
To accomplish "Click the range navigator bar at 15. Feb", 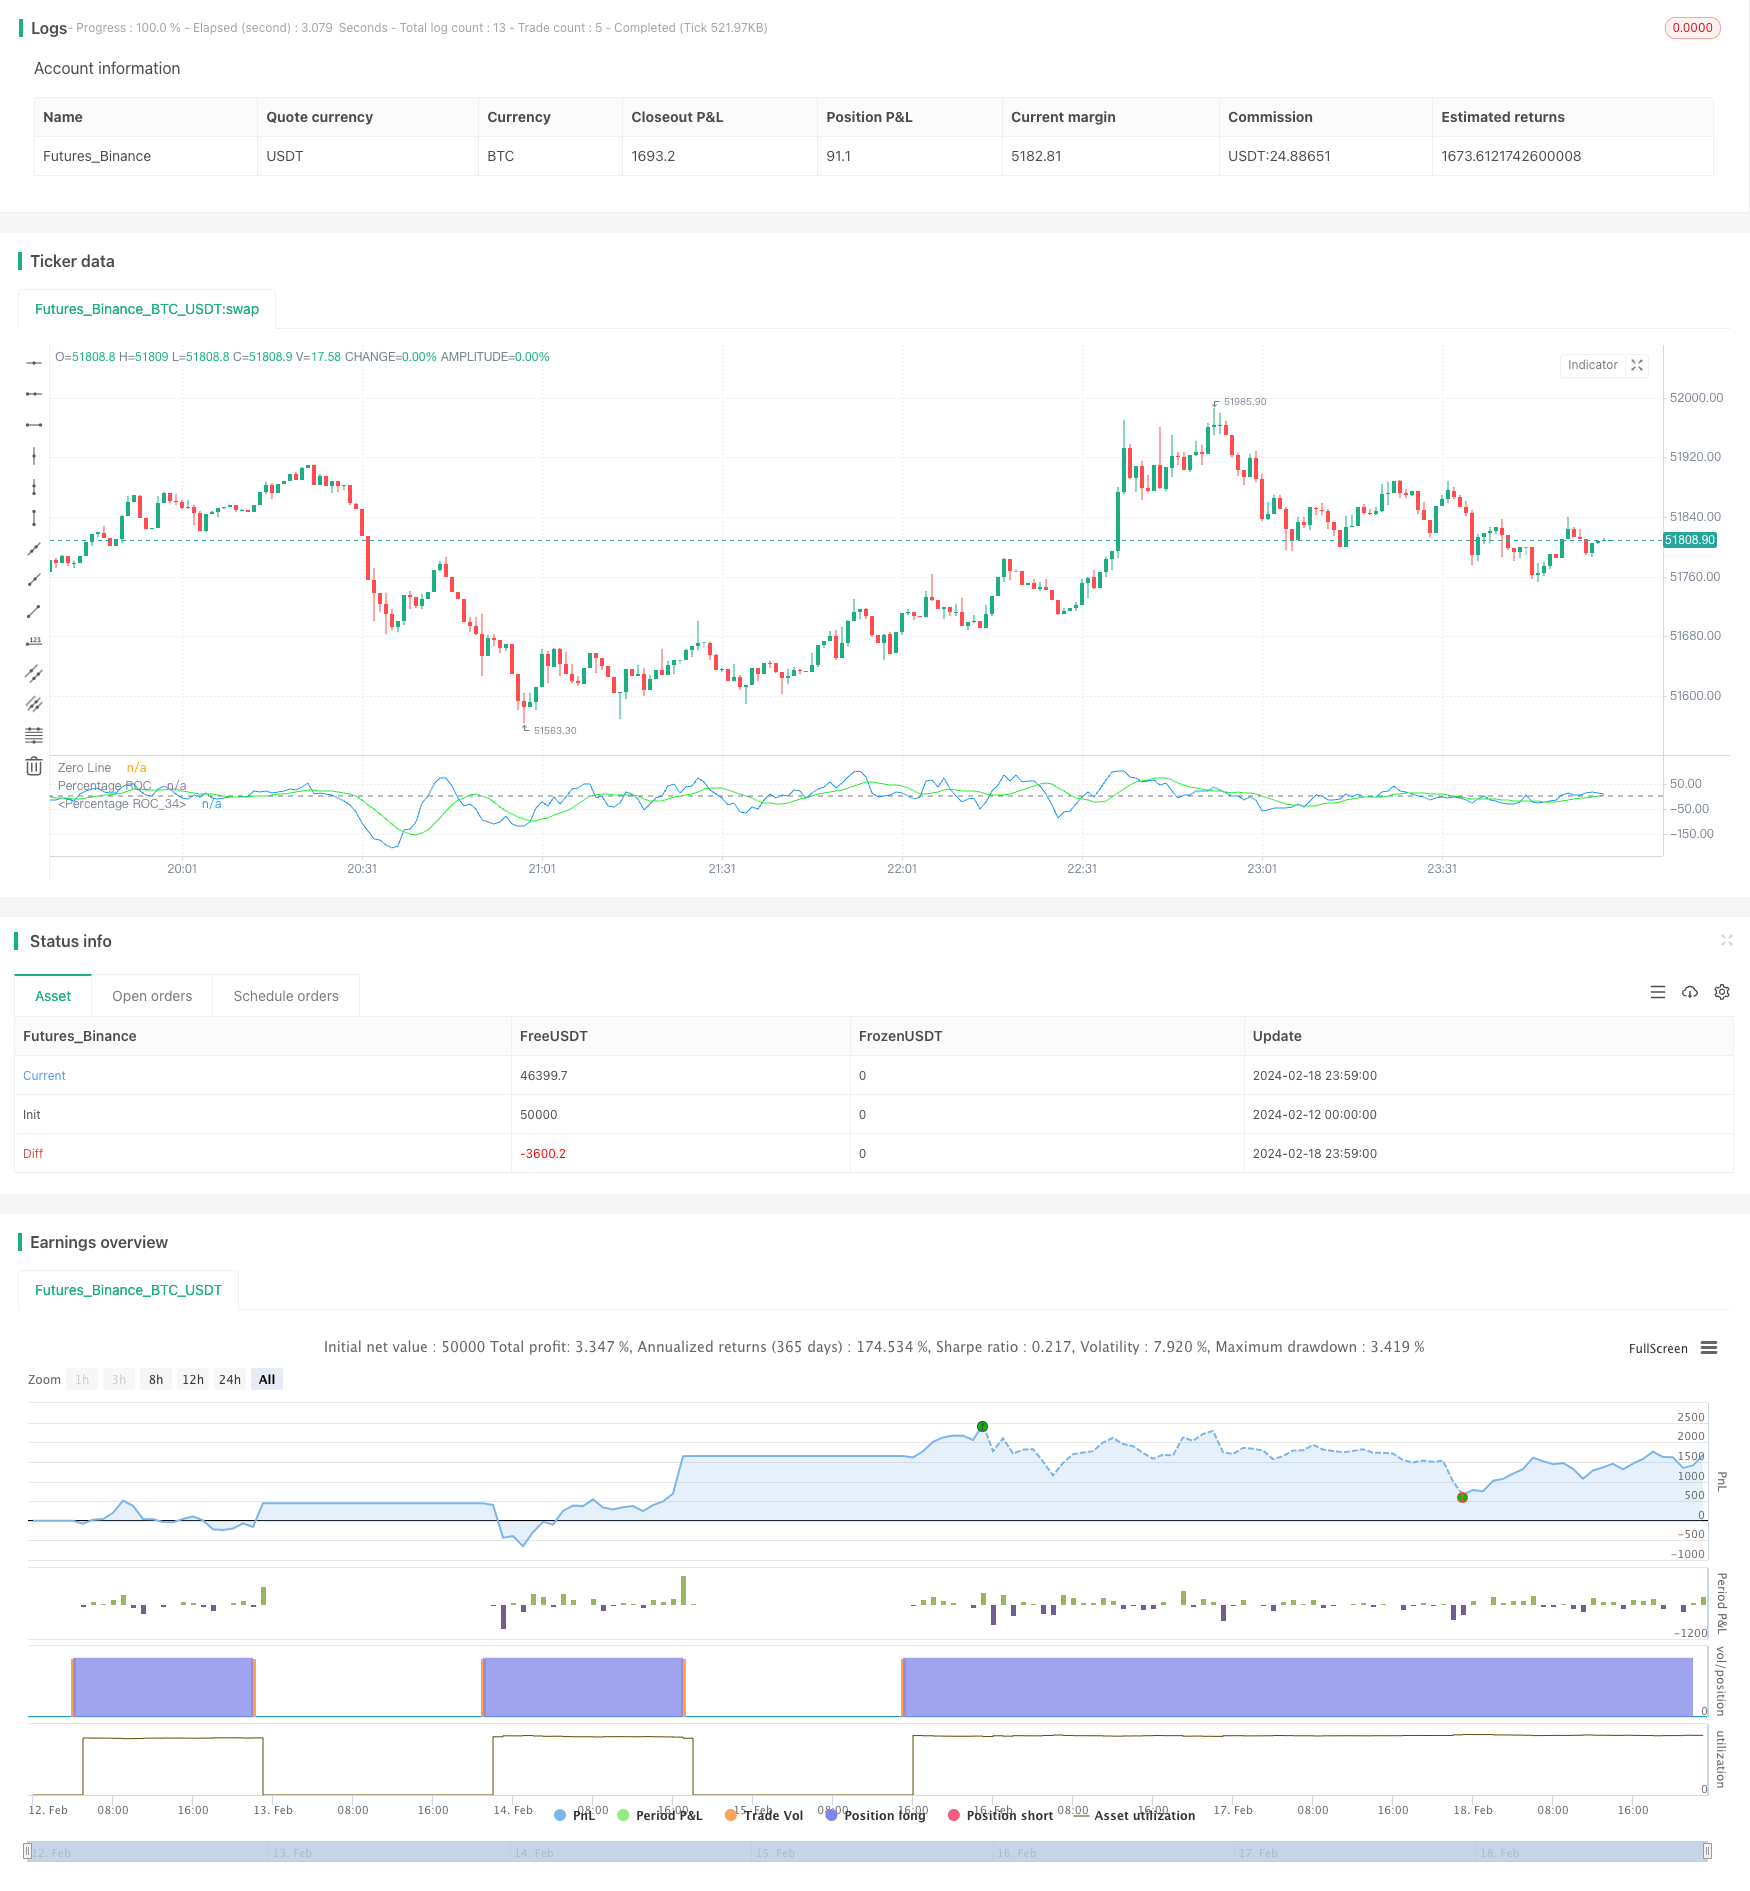I will [775, 1853].
